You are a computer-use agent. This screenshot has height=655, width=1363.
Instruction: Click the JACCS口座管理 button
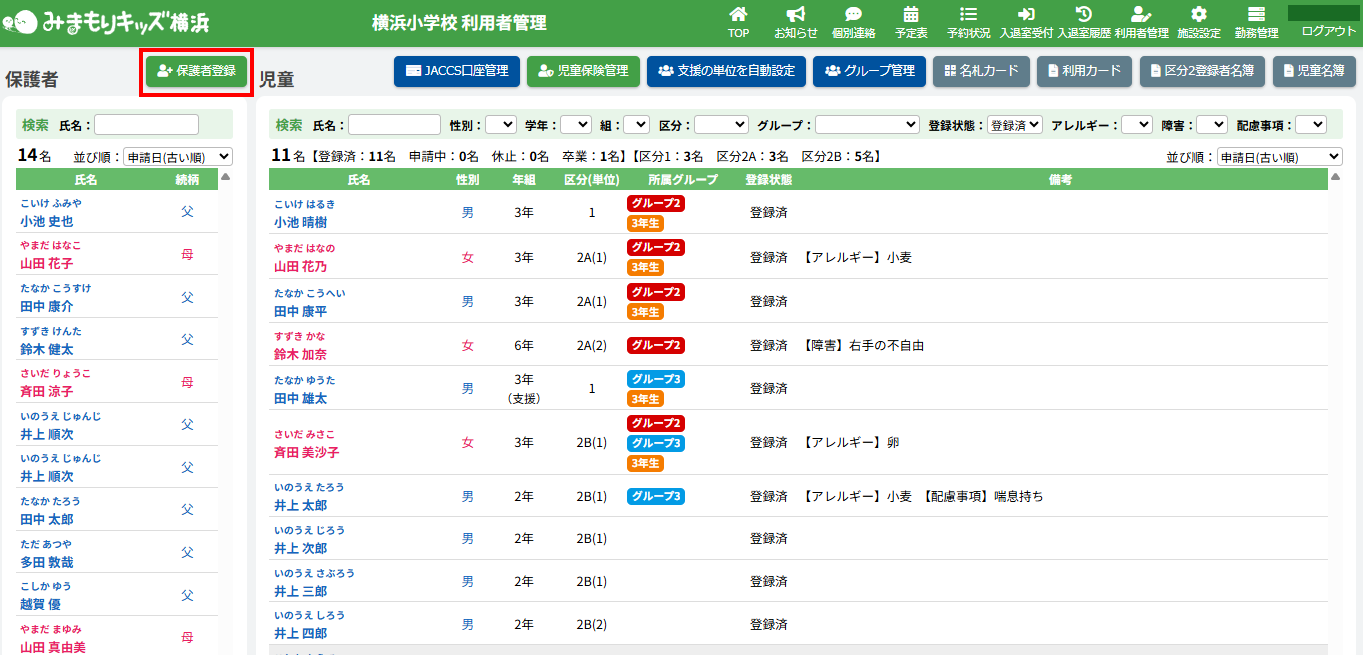click(x=457, y=71)
